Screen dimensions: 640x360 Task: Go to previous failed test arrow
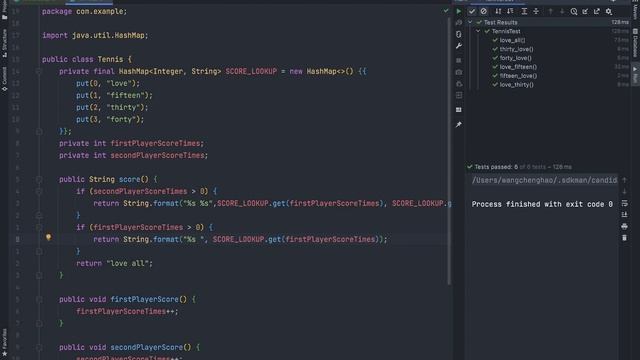pos(550,11)
